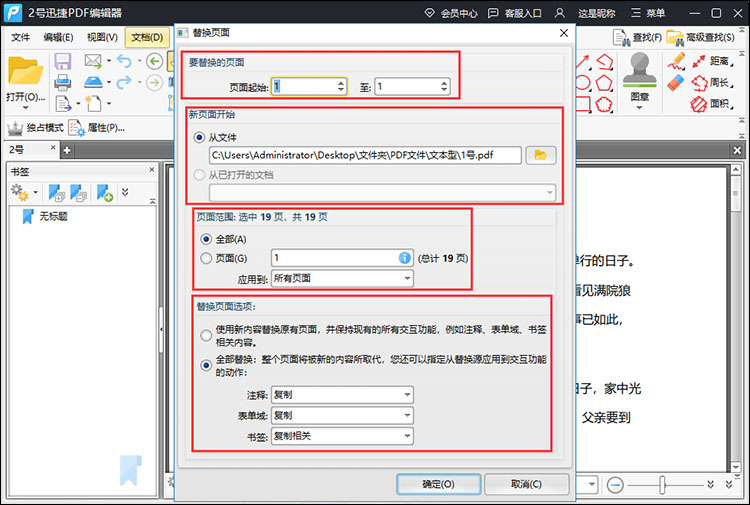Close the Bookmarks (书签) panel
Image resolution: width=750 pixels, height=505 pixels.
point(152,170)
